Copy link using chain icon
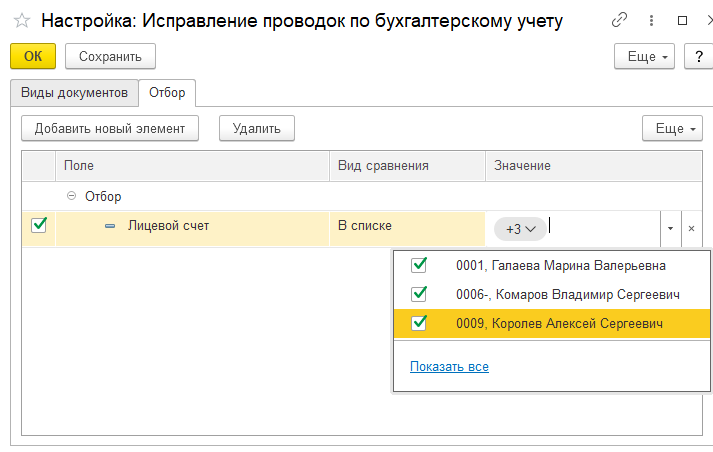Image resolution: width=713 pixels, height=452 pixels. pos(620,20)
